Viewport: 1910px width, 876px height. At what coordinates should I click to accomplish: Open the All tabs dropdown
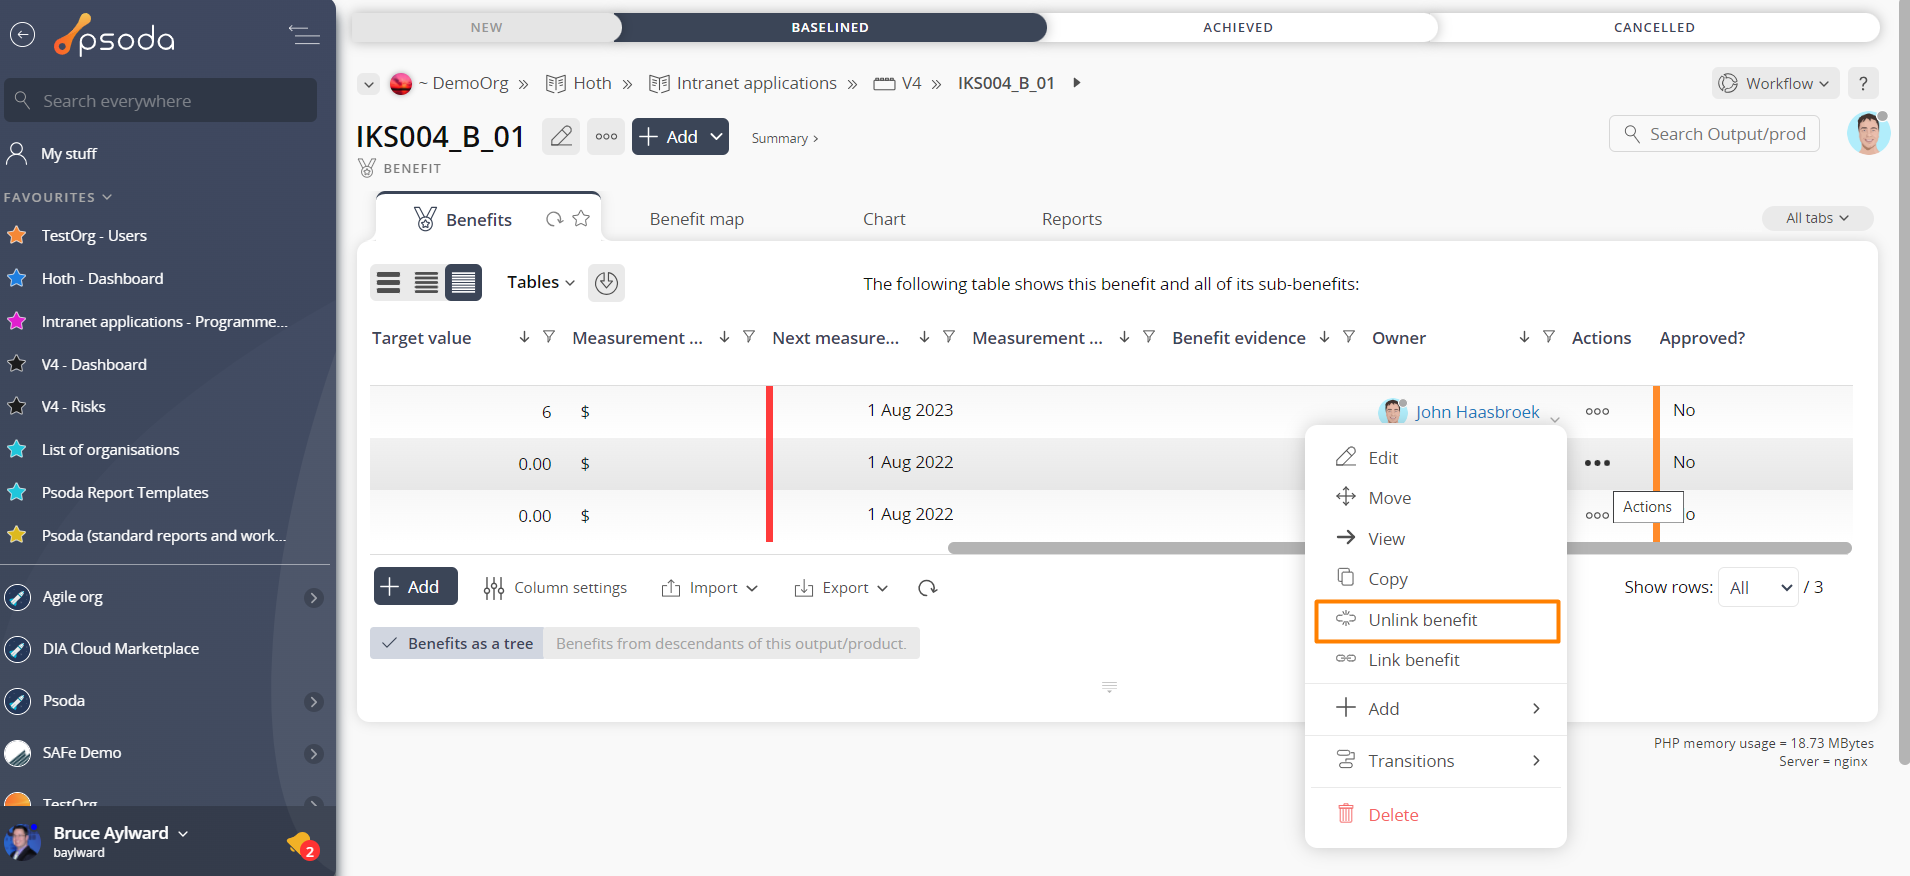click(x=1817, y=218)
